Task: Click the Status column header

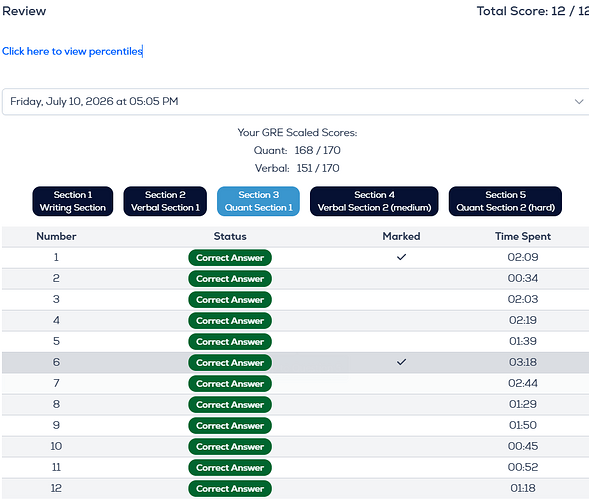Action: point(230,236)
